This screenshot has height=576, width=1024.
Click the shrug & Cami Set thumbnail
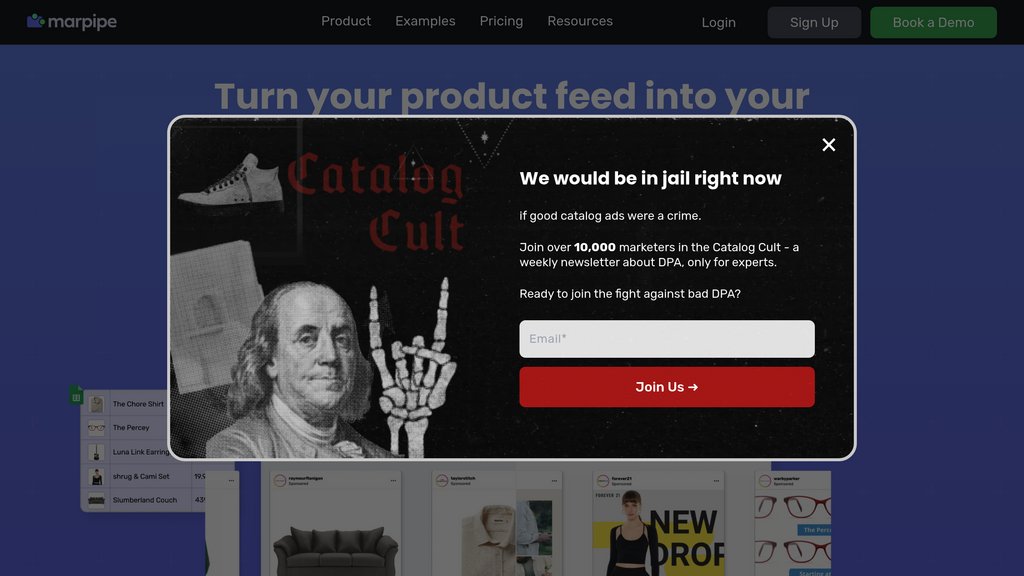tap(97, 477)
